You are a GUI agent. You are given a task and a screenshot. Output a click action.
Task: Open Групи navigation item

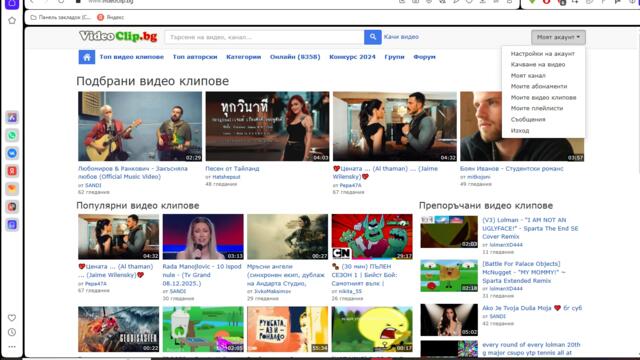394,57
